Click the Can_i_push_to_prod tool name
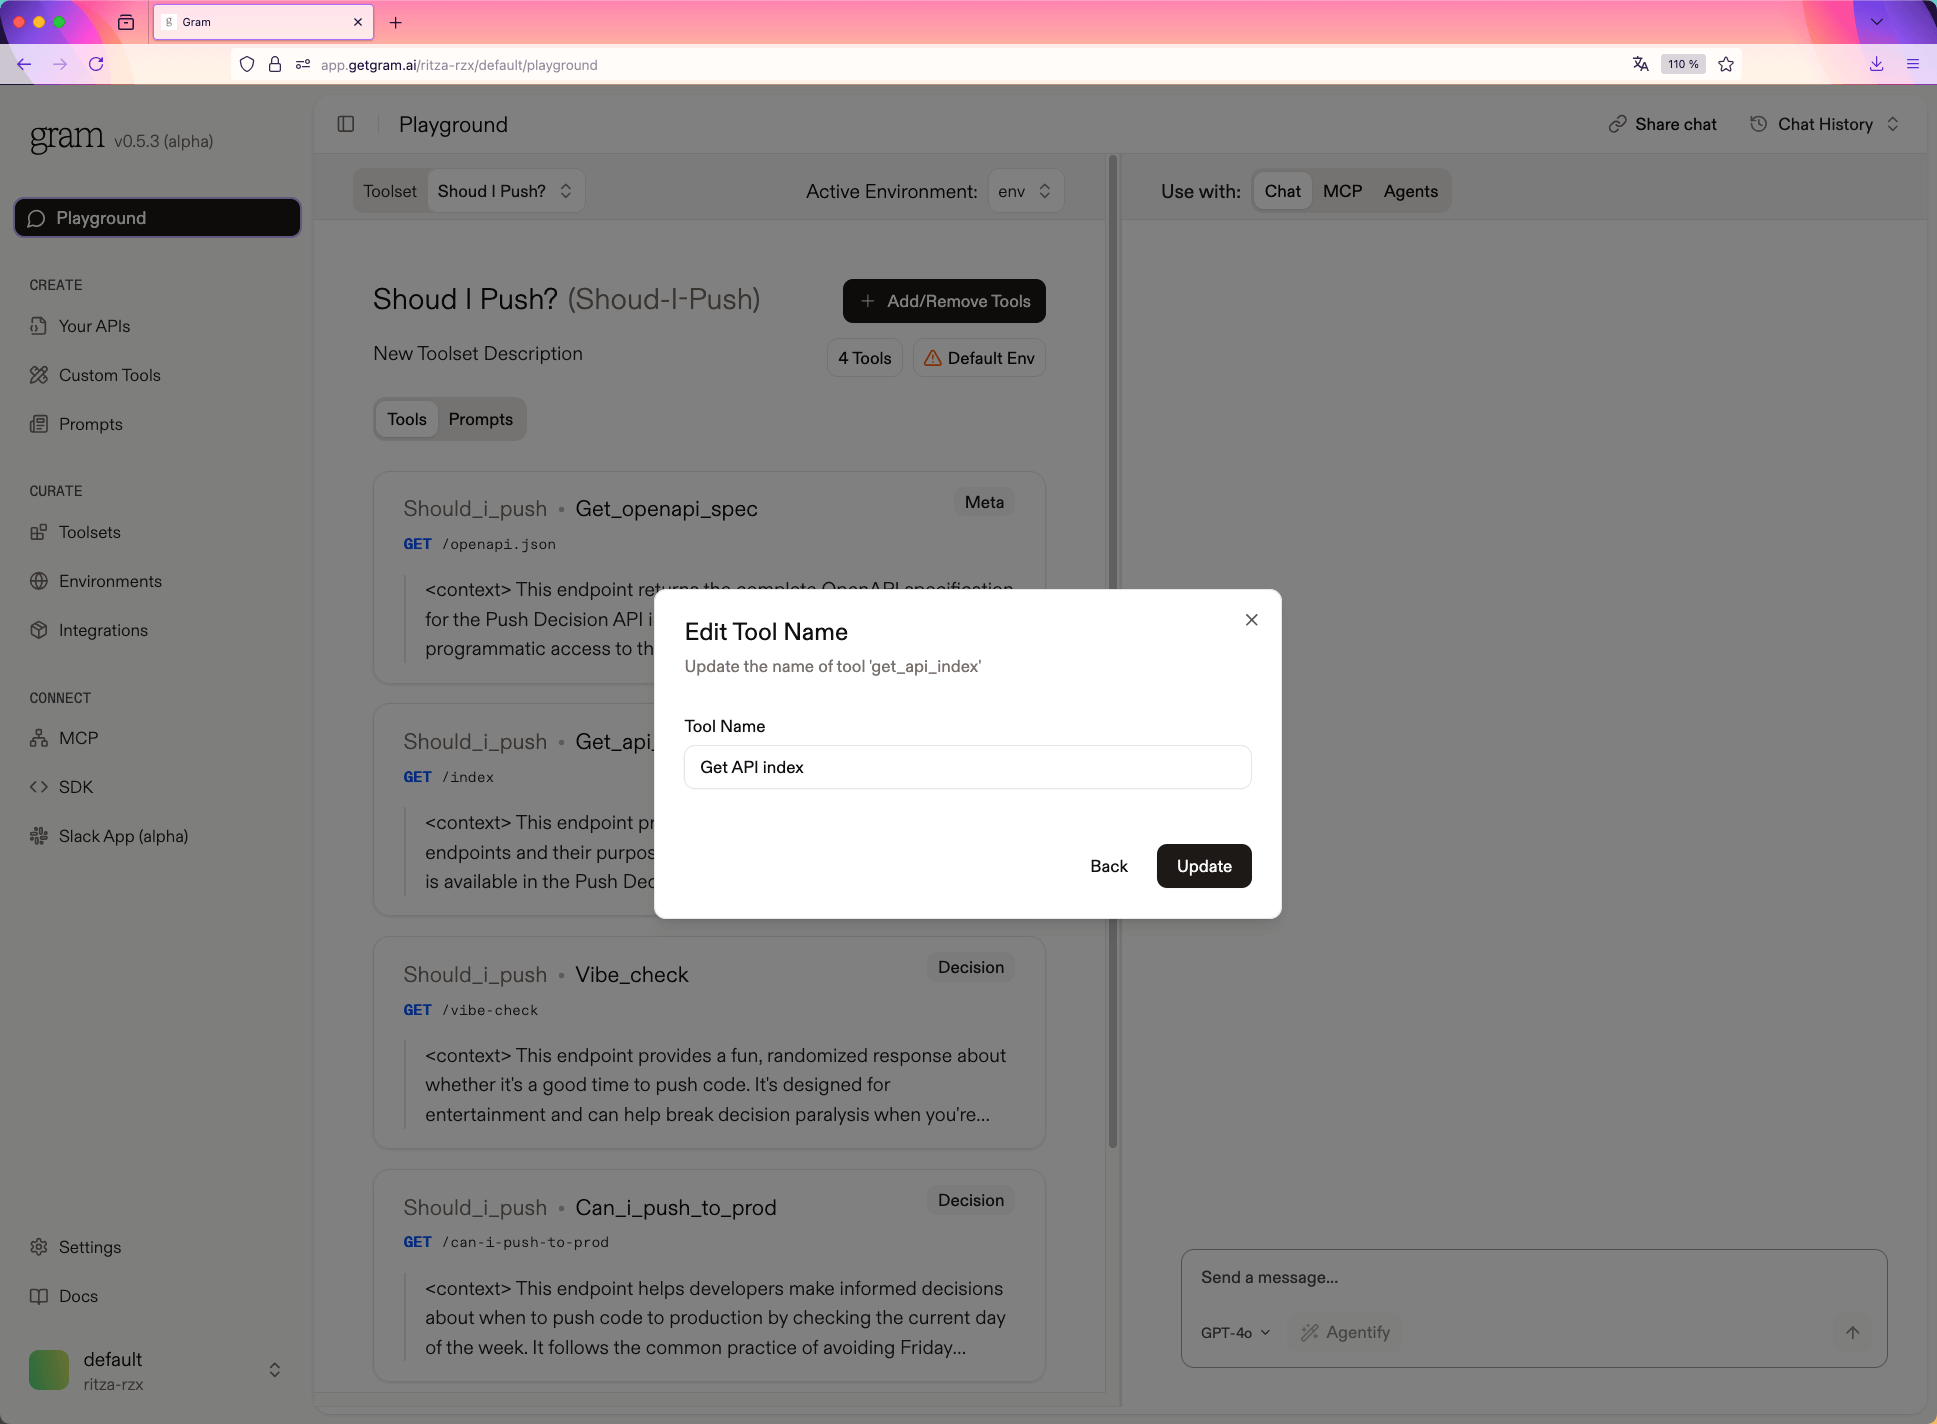1937x1424 pixels. click(676, 1208)
